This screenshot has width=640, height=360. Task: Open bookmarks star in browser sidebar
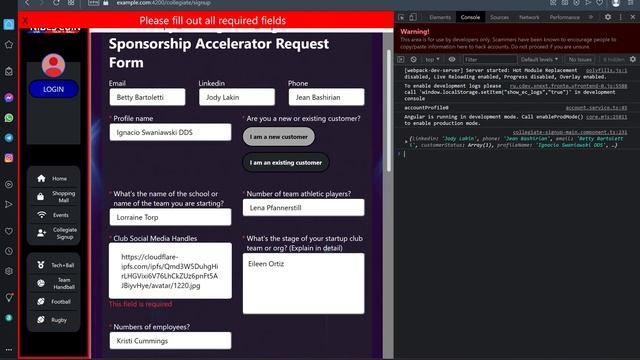9,44
